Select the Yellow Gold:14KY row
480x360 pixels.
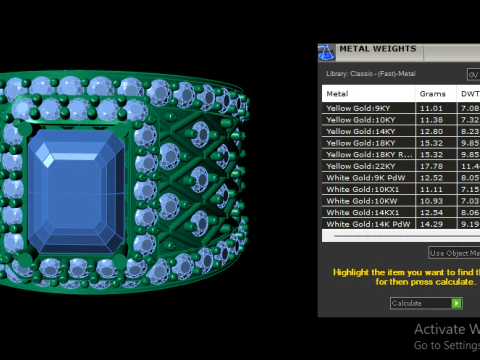[401, 131]
